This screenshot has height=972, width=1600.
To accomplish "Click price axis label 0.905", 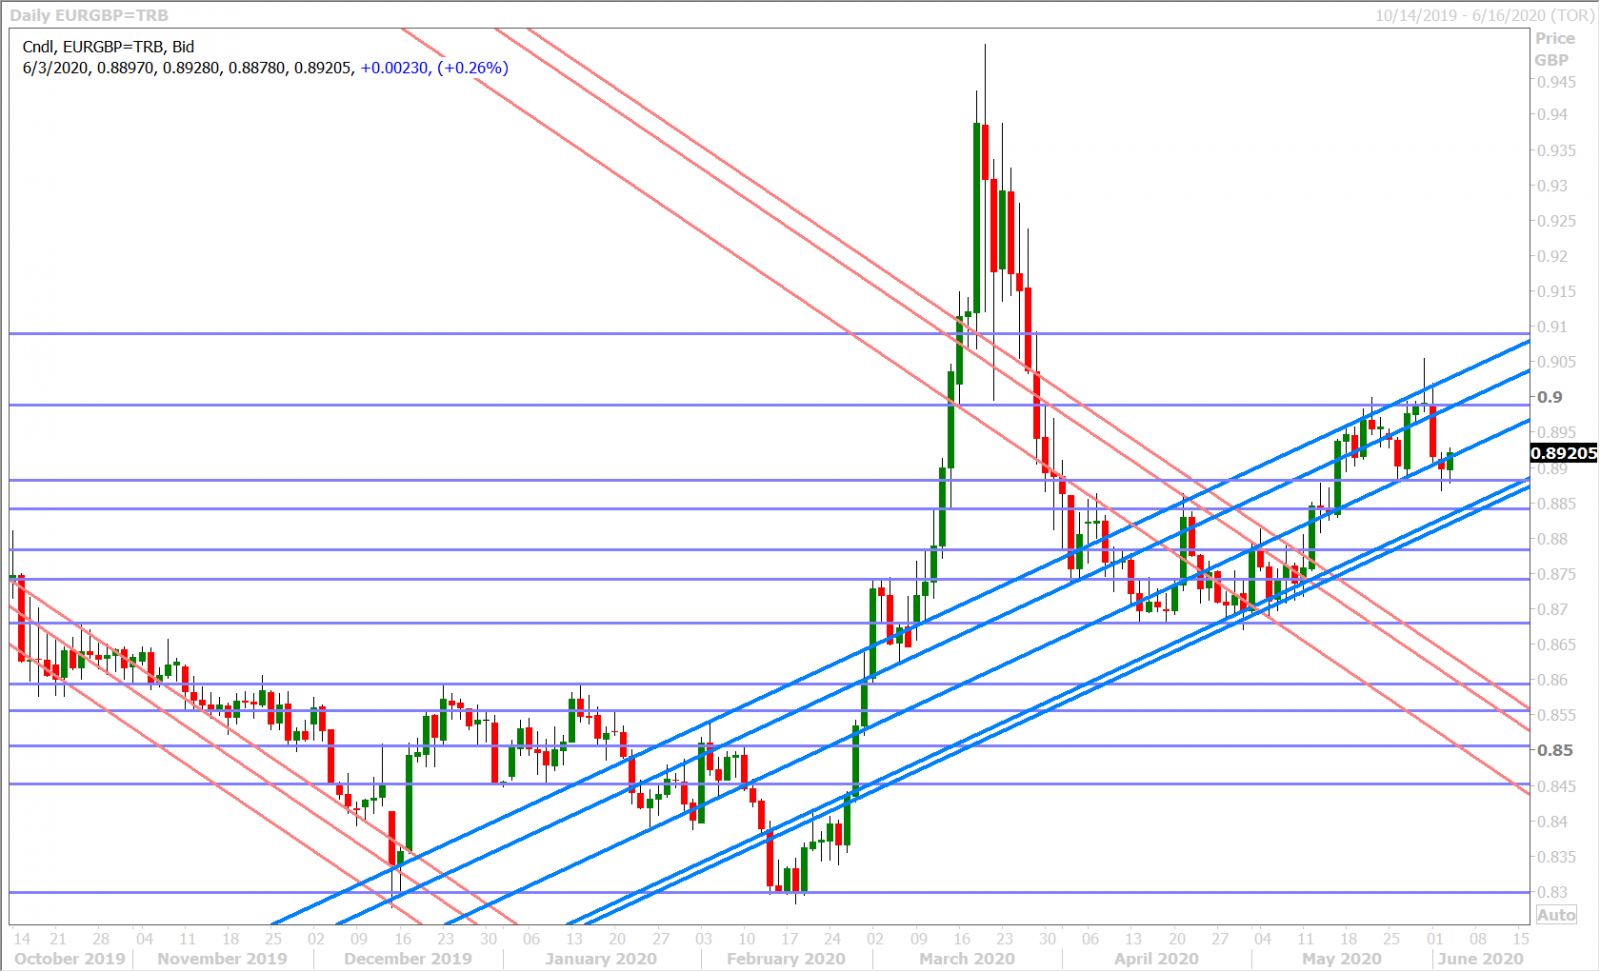I will click(x=1556, y=362).
